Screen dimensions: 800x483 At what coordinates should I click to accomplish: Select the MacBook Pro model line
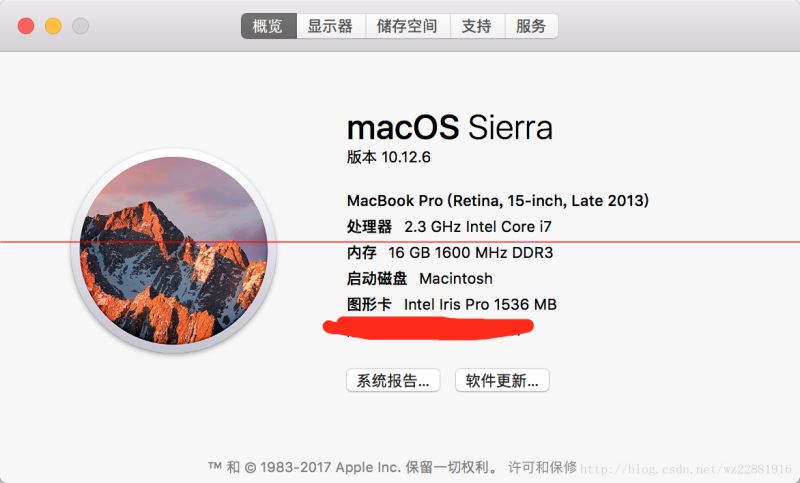tap(498, 200)
